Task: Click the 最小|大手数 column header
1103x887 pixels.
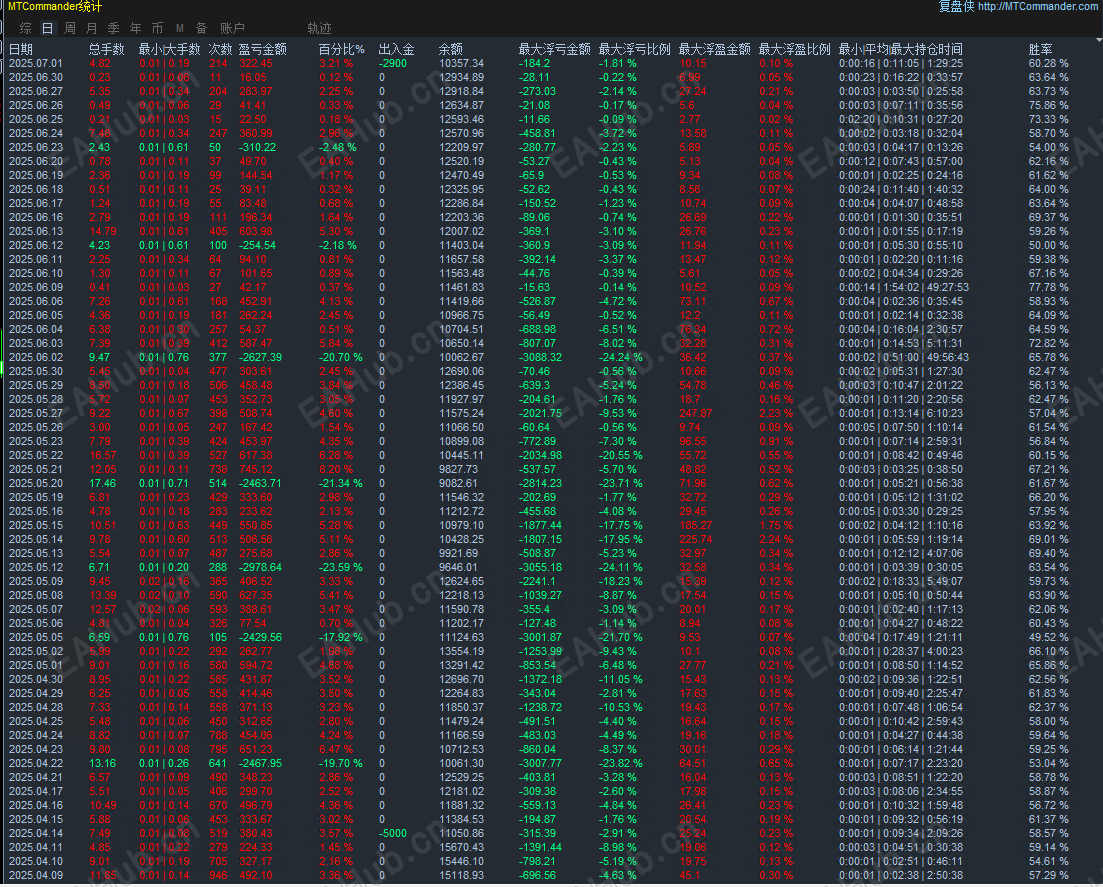Action: point(170,49)
